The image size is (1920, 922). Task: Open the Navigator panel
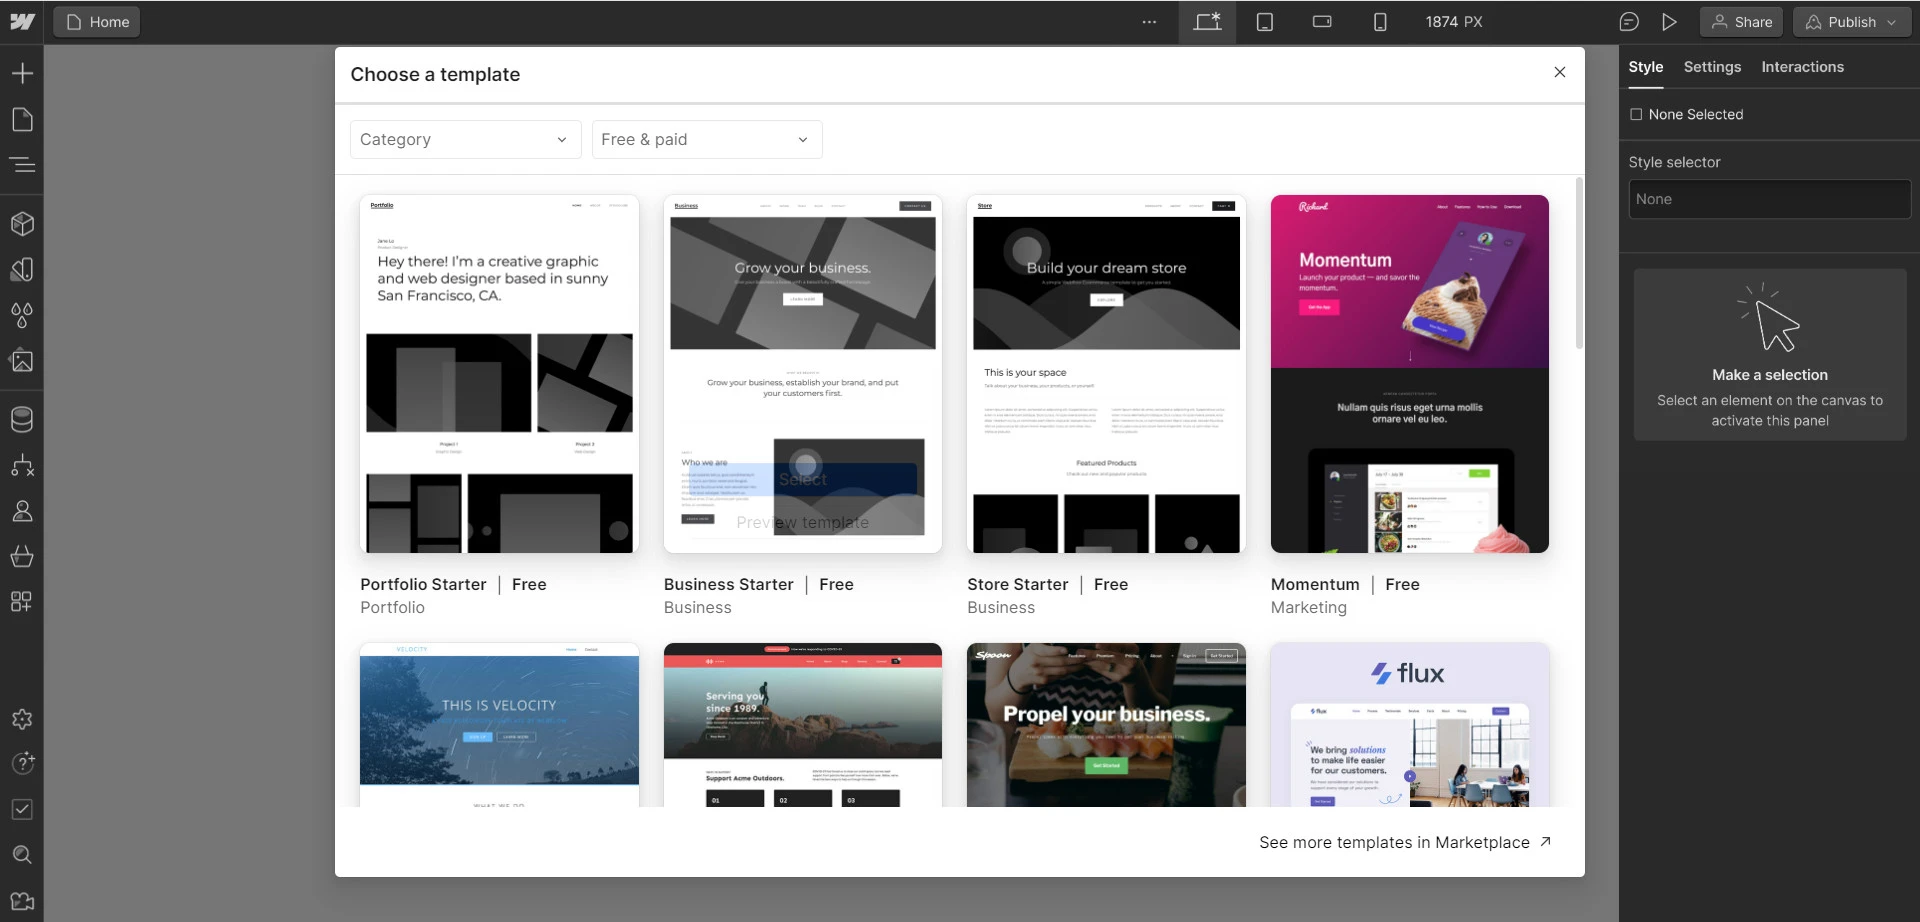(22, 164)
